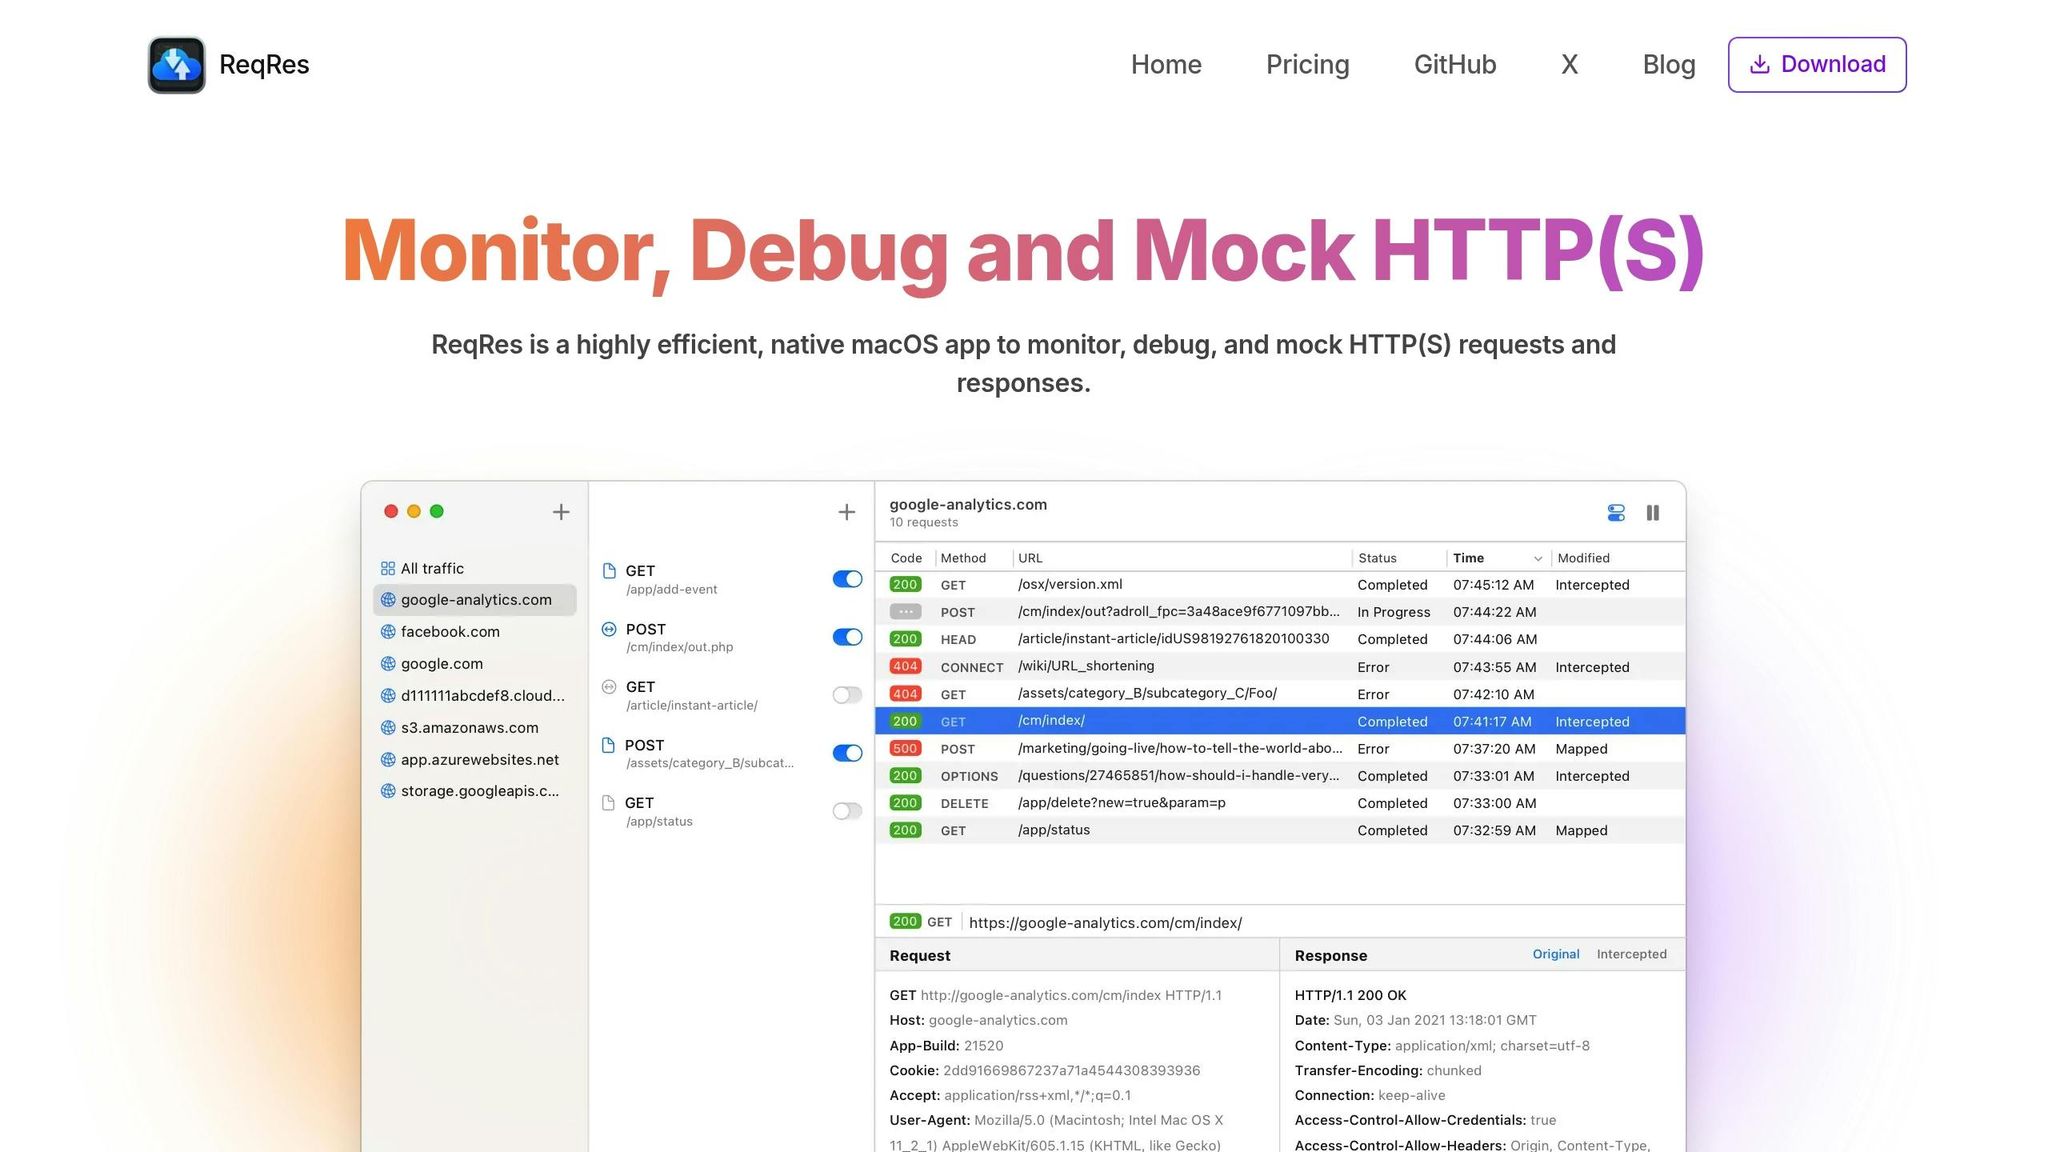
Task: Click the ReqRes app logo icon
Action: tap(177, 65)
